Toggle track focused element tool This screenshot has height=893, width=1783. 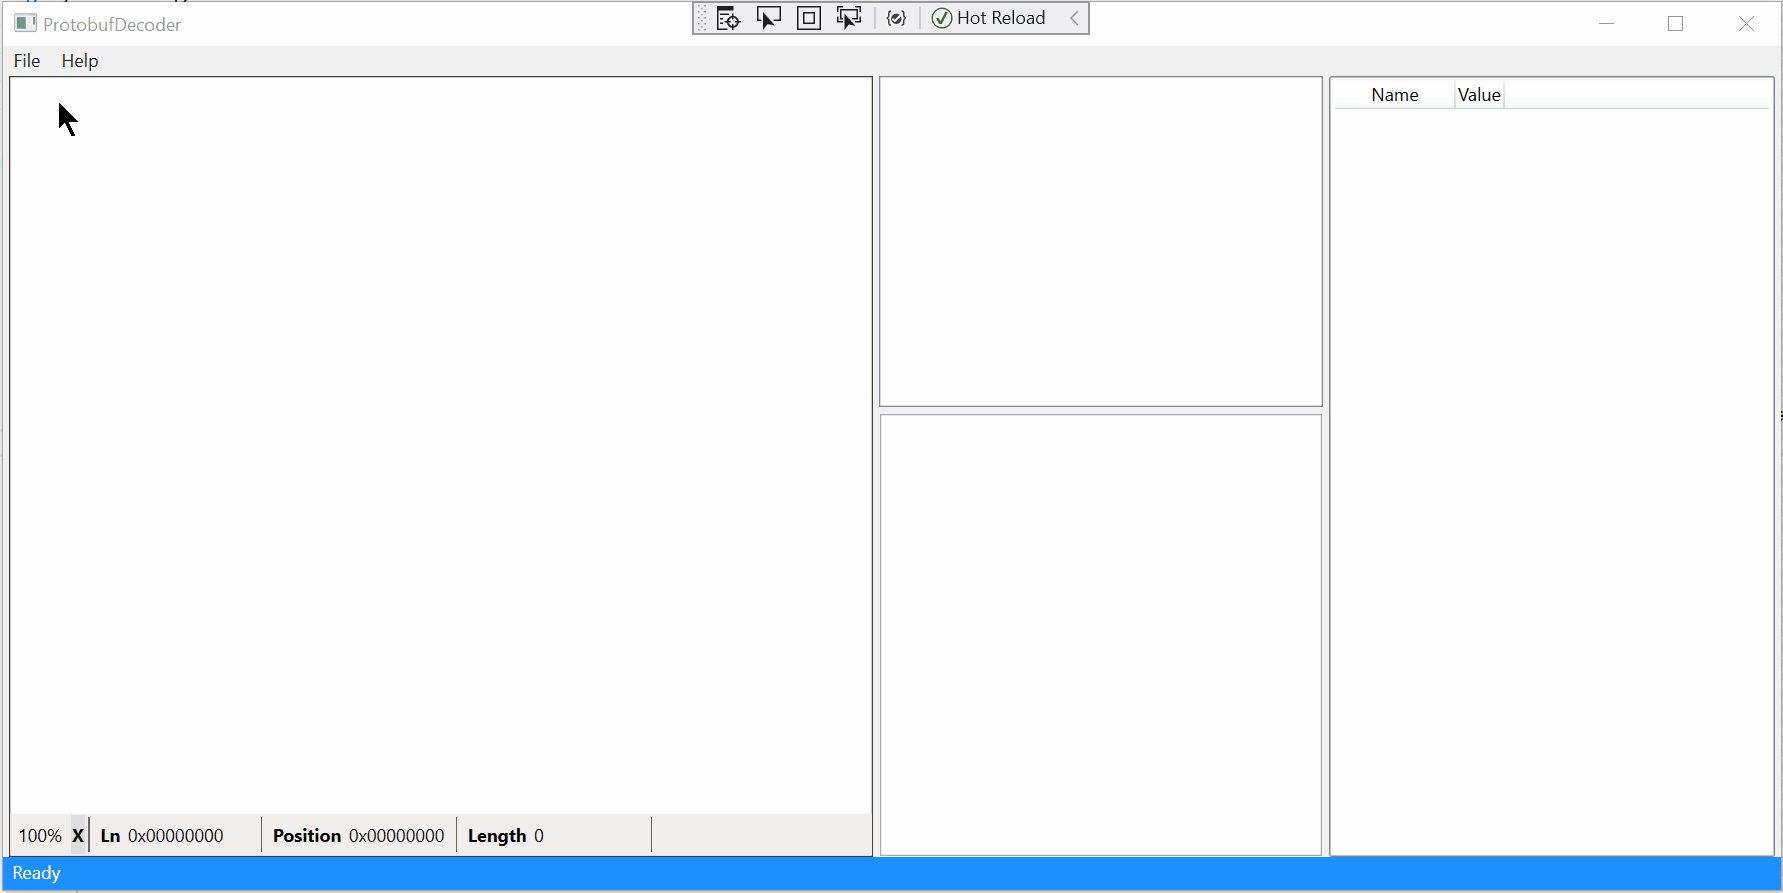pos(849,18)
